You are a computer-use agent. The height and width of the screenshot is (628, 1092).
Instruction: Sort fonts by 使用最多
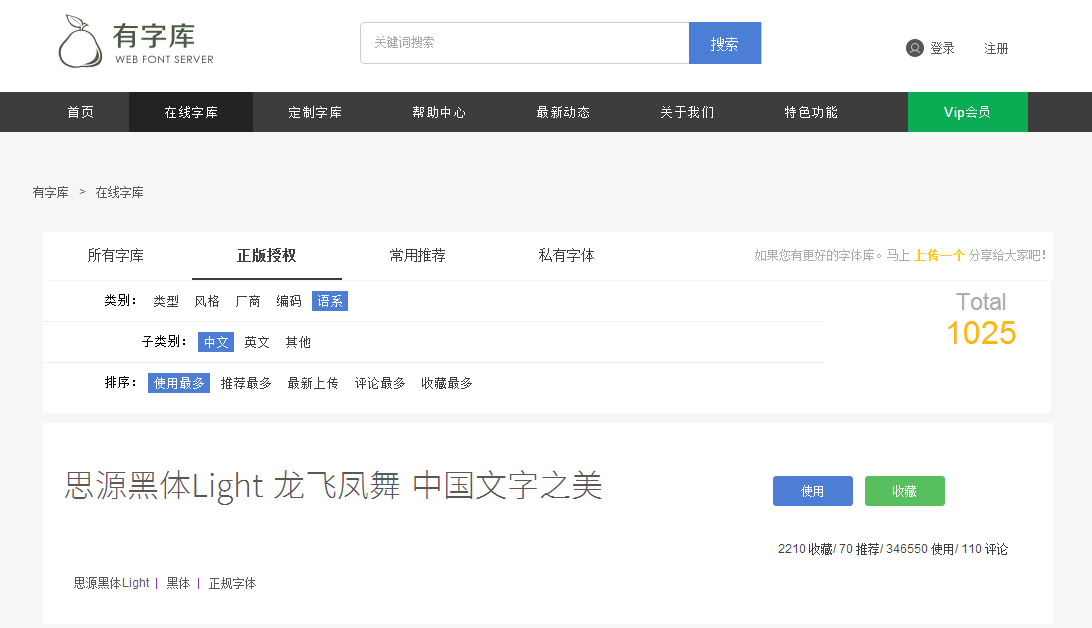179,383
